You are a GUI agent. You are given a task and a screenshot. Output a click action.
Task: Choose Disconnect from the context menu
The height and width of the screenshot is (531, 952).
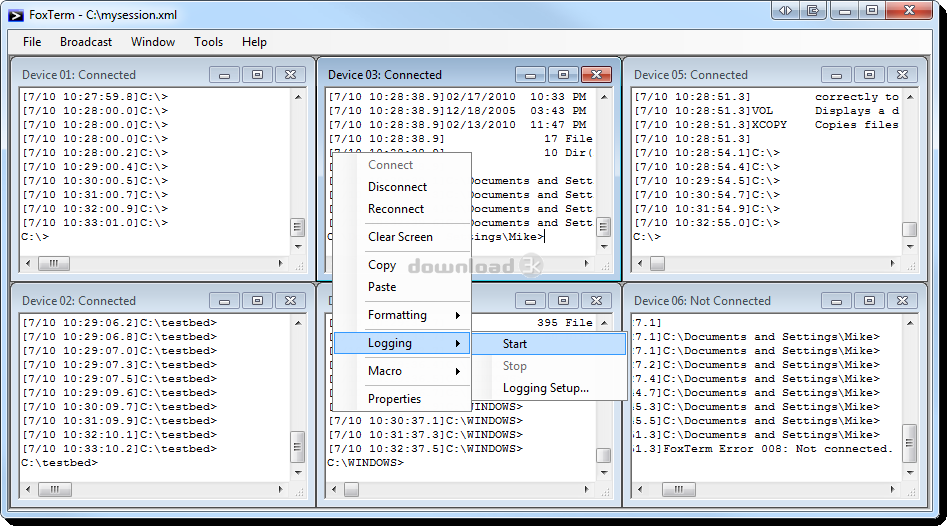[x=402, y=187]
